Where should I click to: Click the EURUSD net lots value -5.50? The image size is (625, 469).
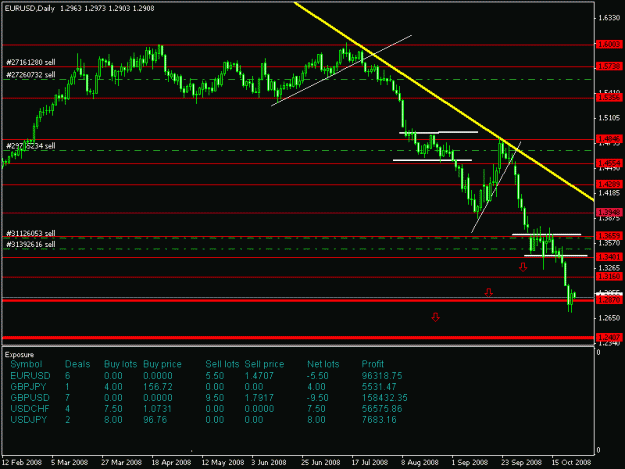tap(318, 376)
